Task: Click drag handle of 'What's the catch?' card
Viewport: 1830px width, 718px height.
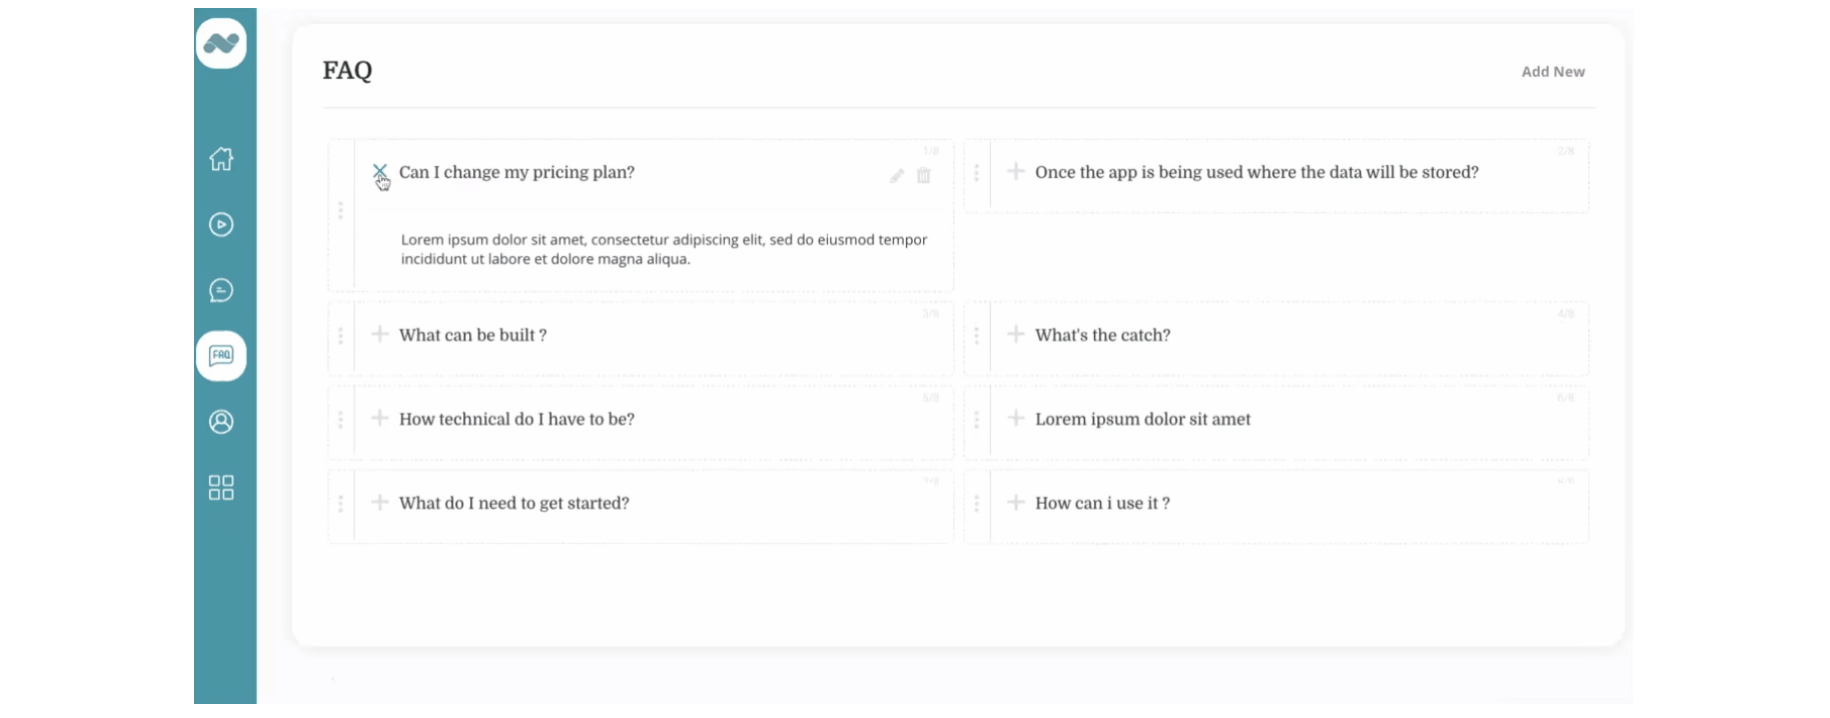Action: tap(977, 336)
